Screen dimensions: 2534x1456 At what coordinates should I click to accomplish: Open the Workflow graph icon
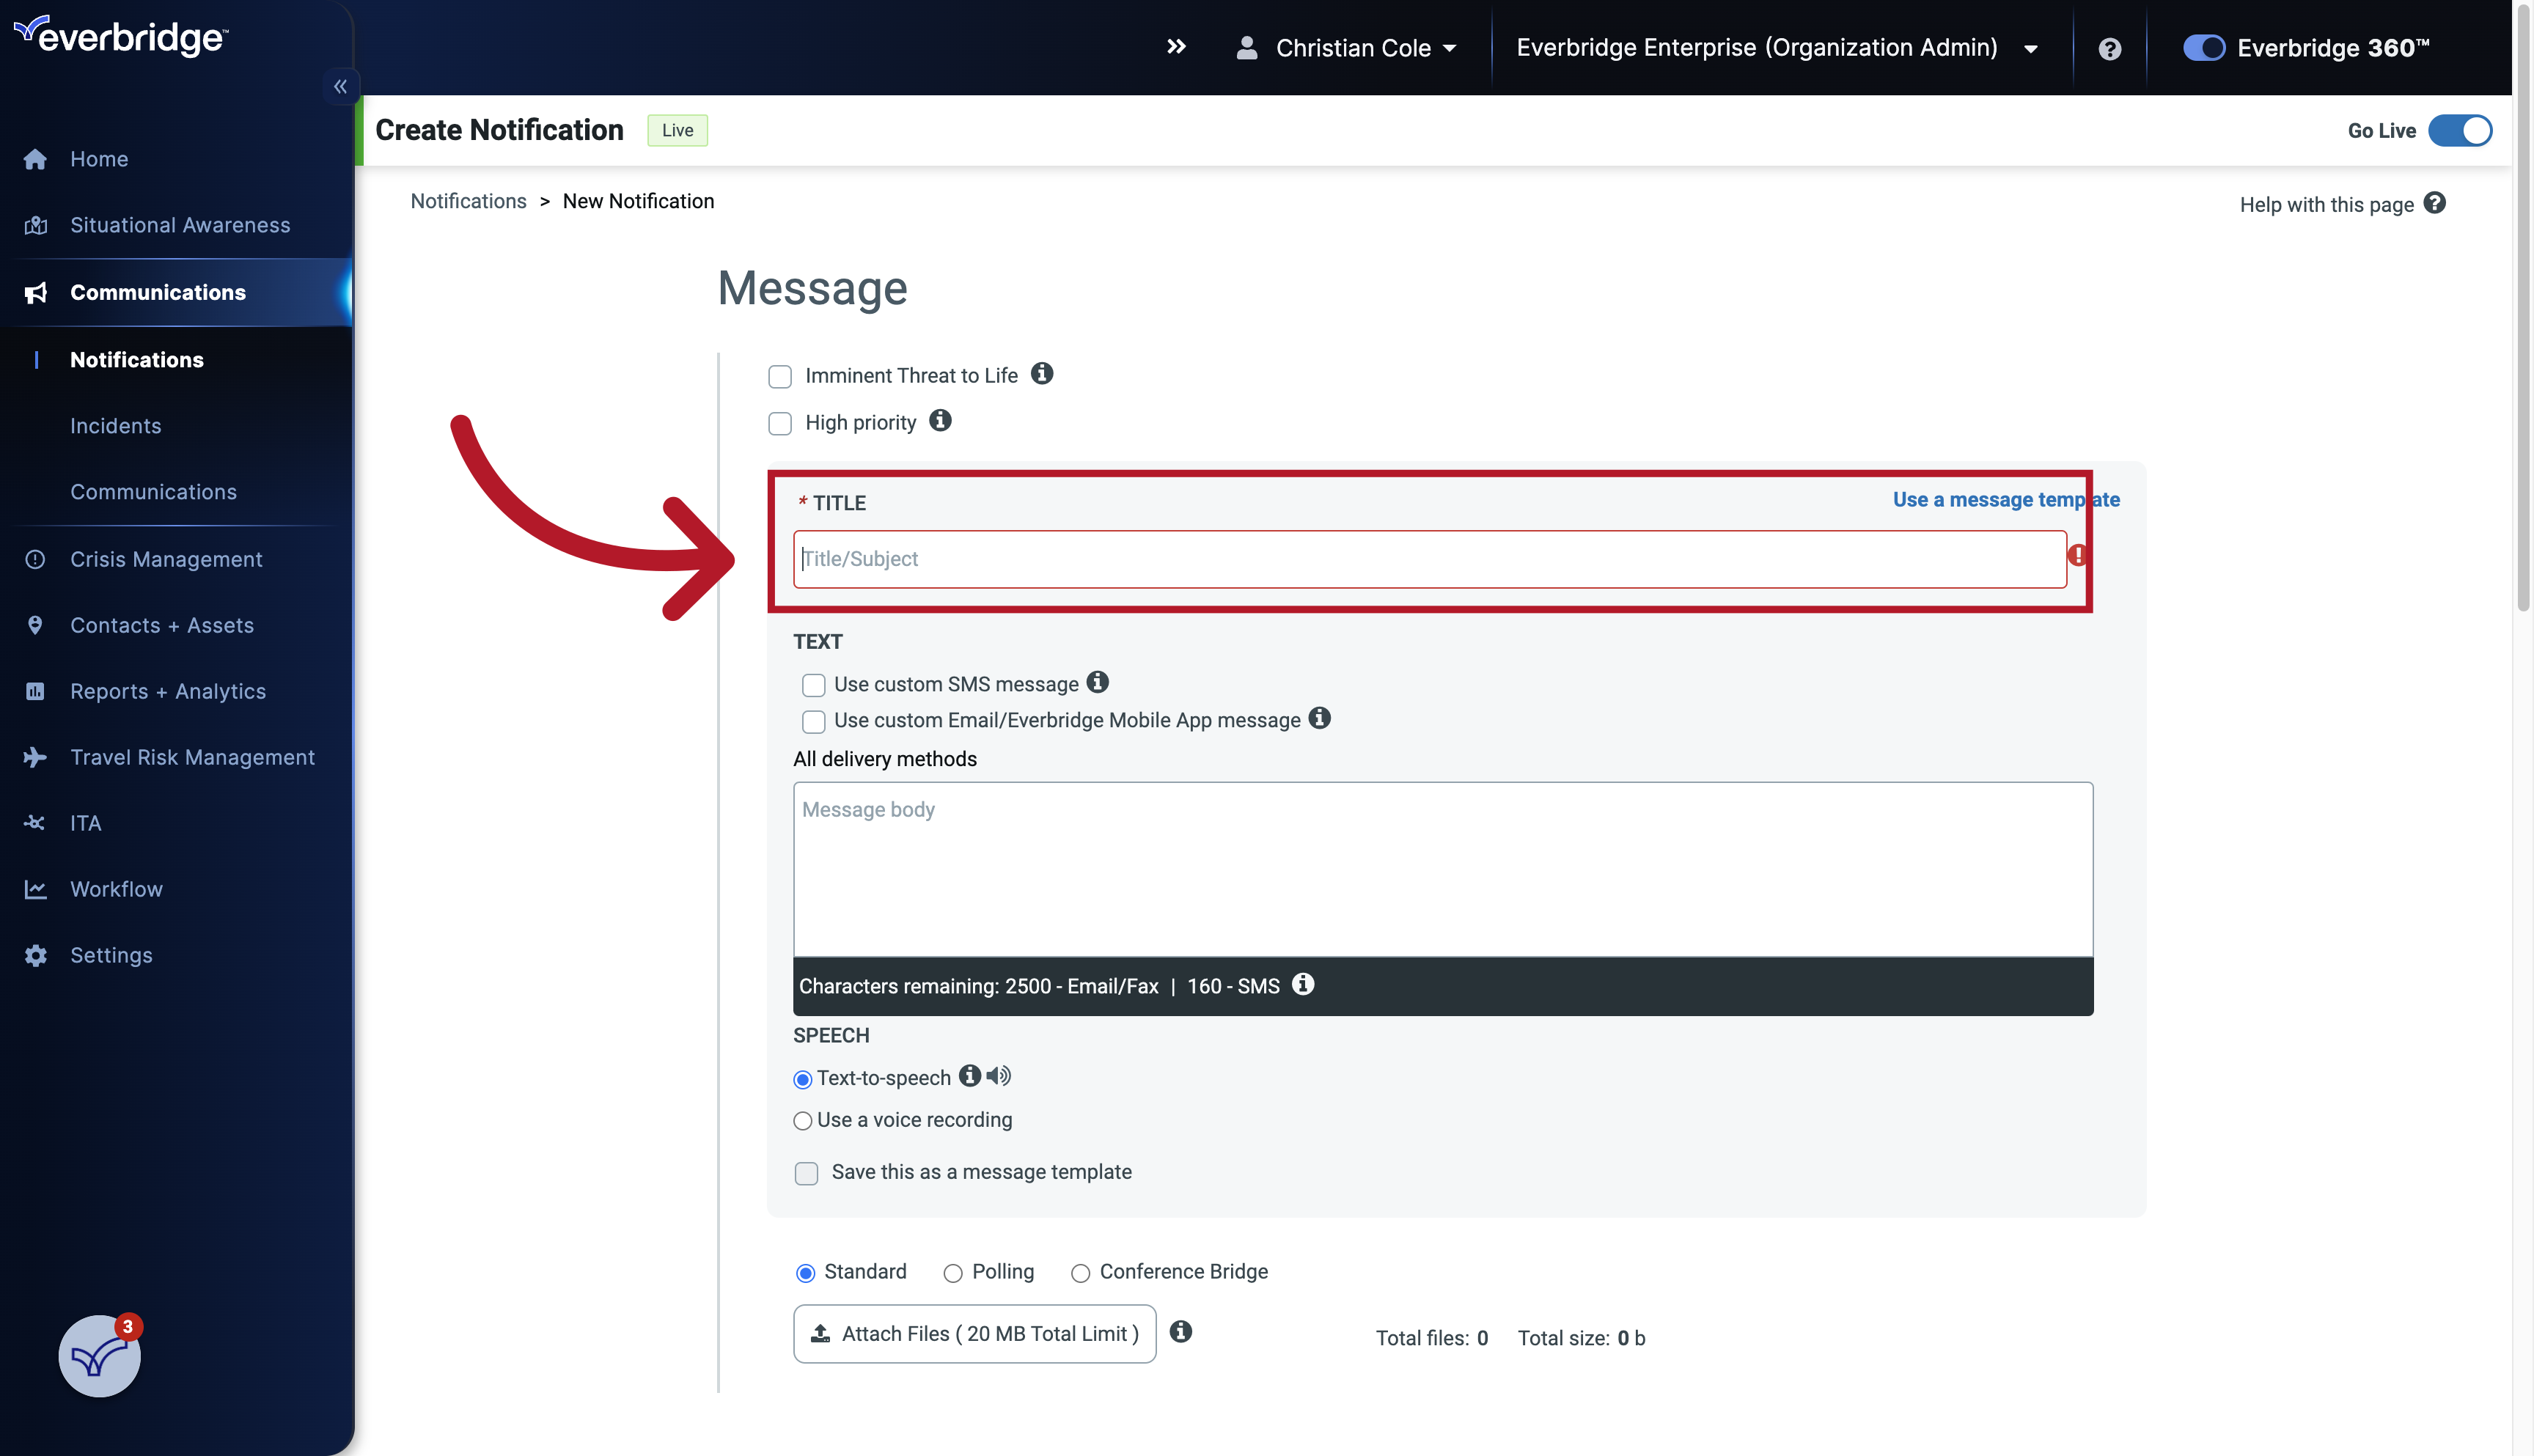35,889
